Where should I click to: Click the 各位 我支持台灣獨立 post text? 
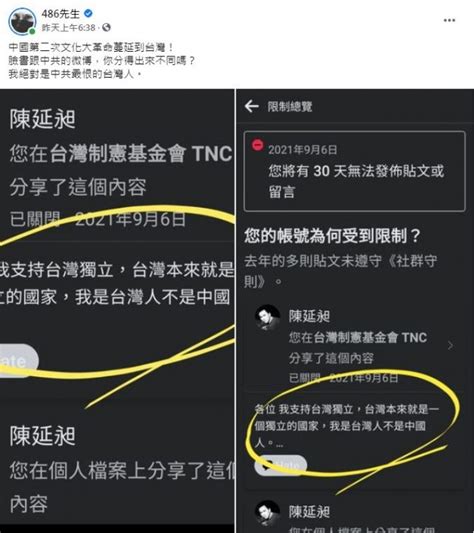point(347,426)
